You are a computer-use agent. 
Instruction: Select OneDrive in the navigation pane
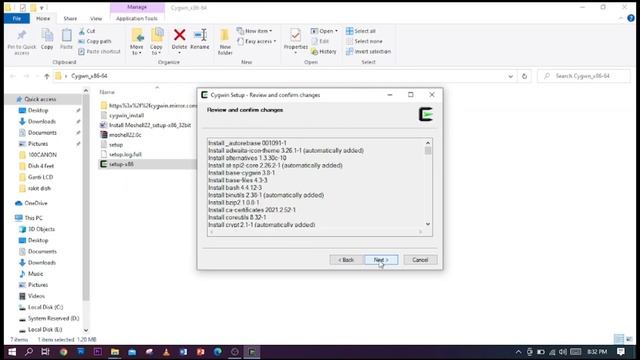point(36,203)
